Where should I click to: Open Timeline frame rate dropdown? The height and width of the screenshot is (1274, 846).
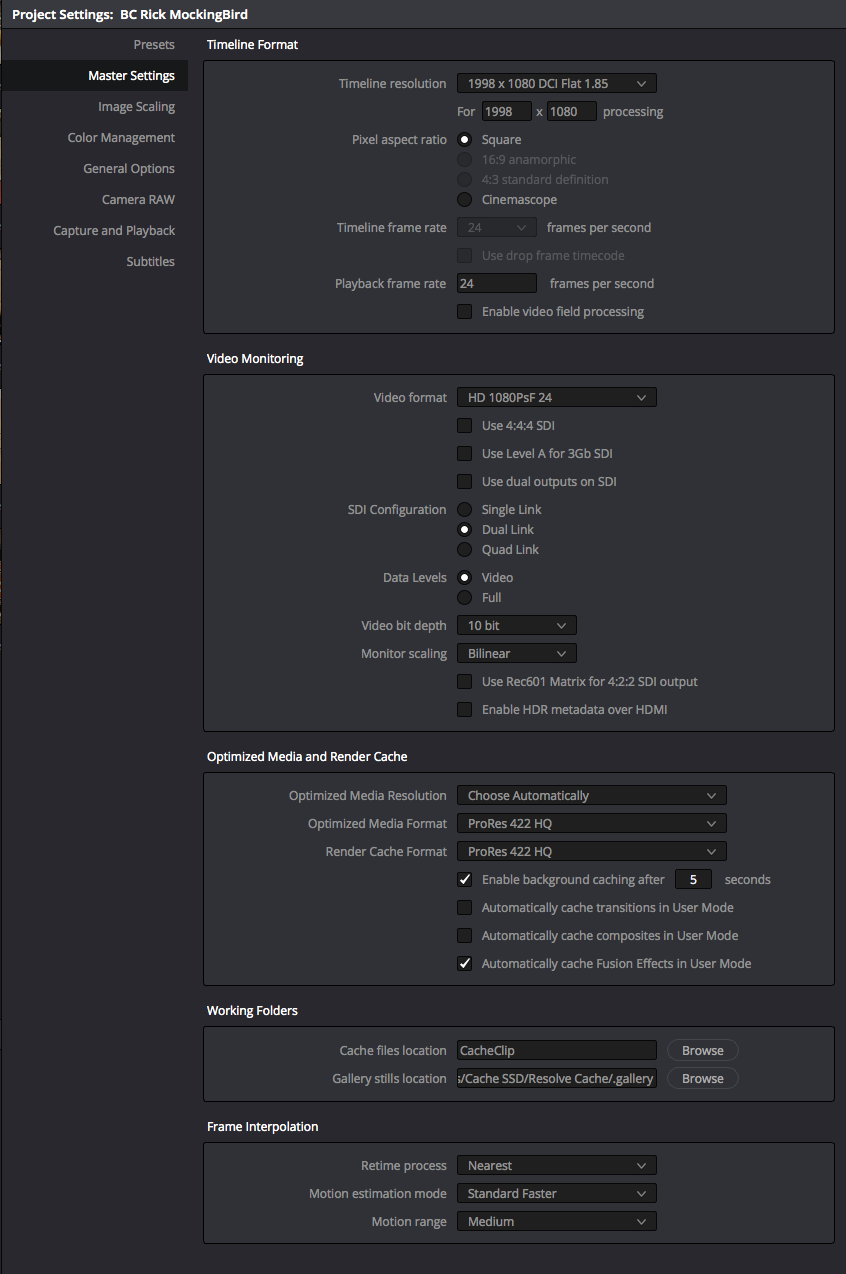pyautogui.click(x=497, y=228)
